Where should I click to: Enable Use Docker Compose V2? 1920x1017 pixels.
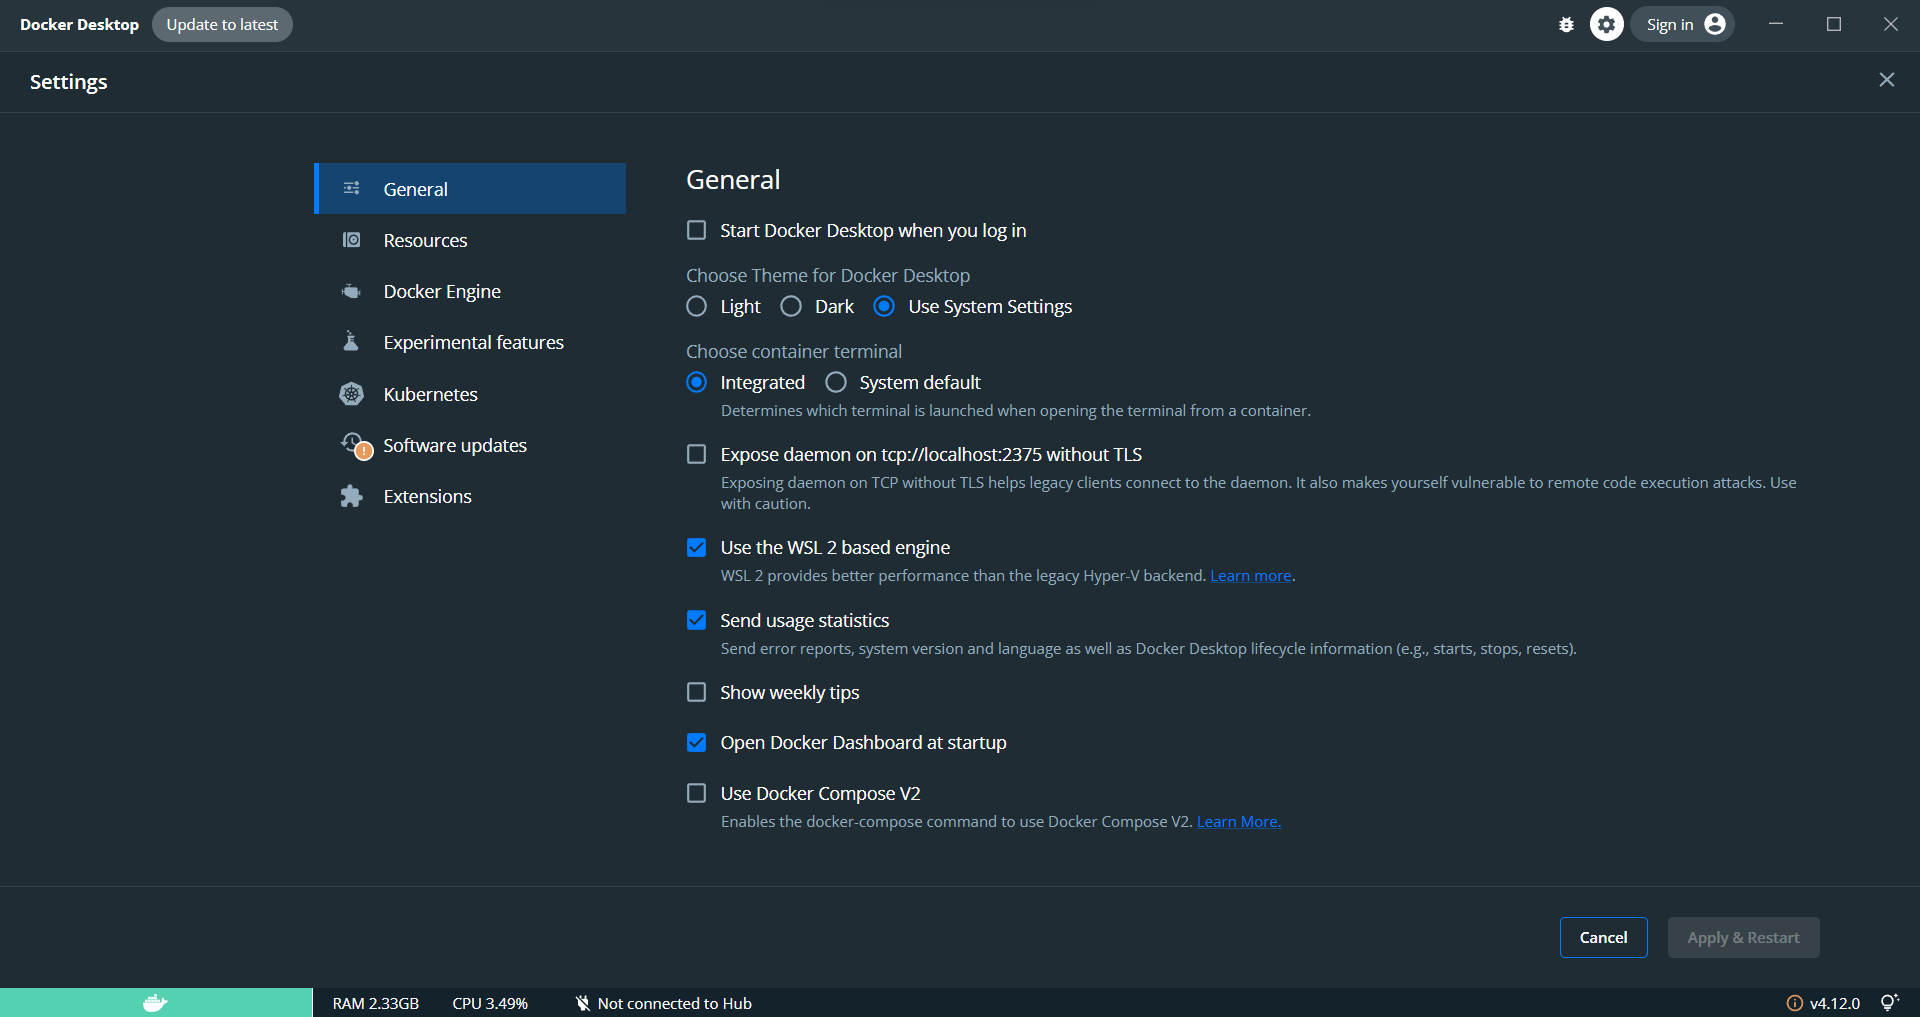point(697,793)
